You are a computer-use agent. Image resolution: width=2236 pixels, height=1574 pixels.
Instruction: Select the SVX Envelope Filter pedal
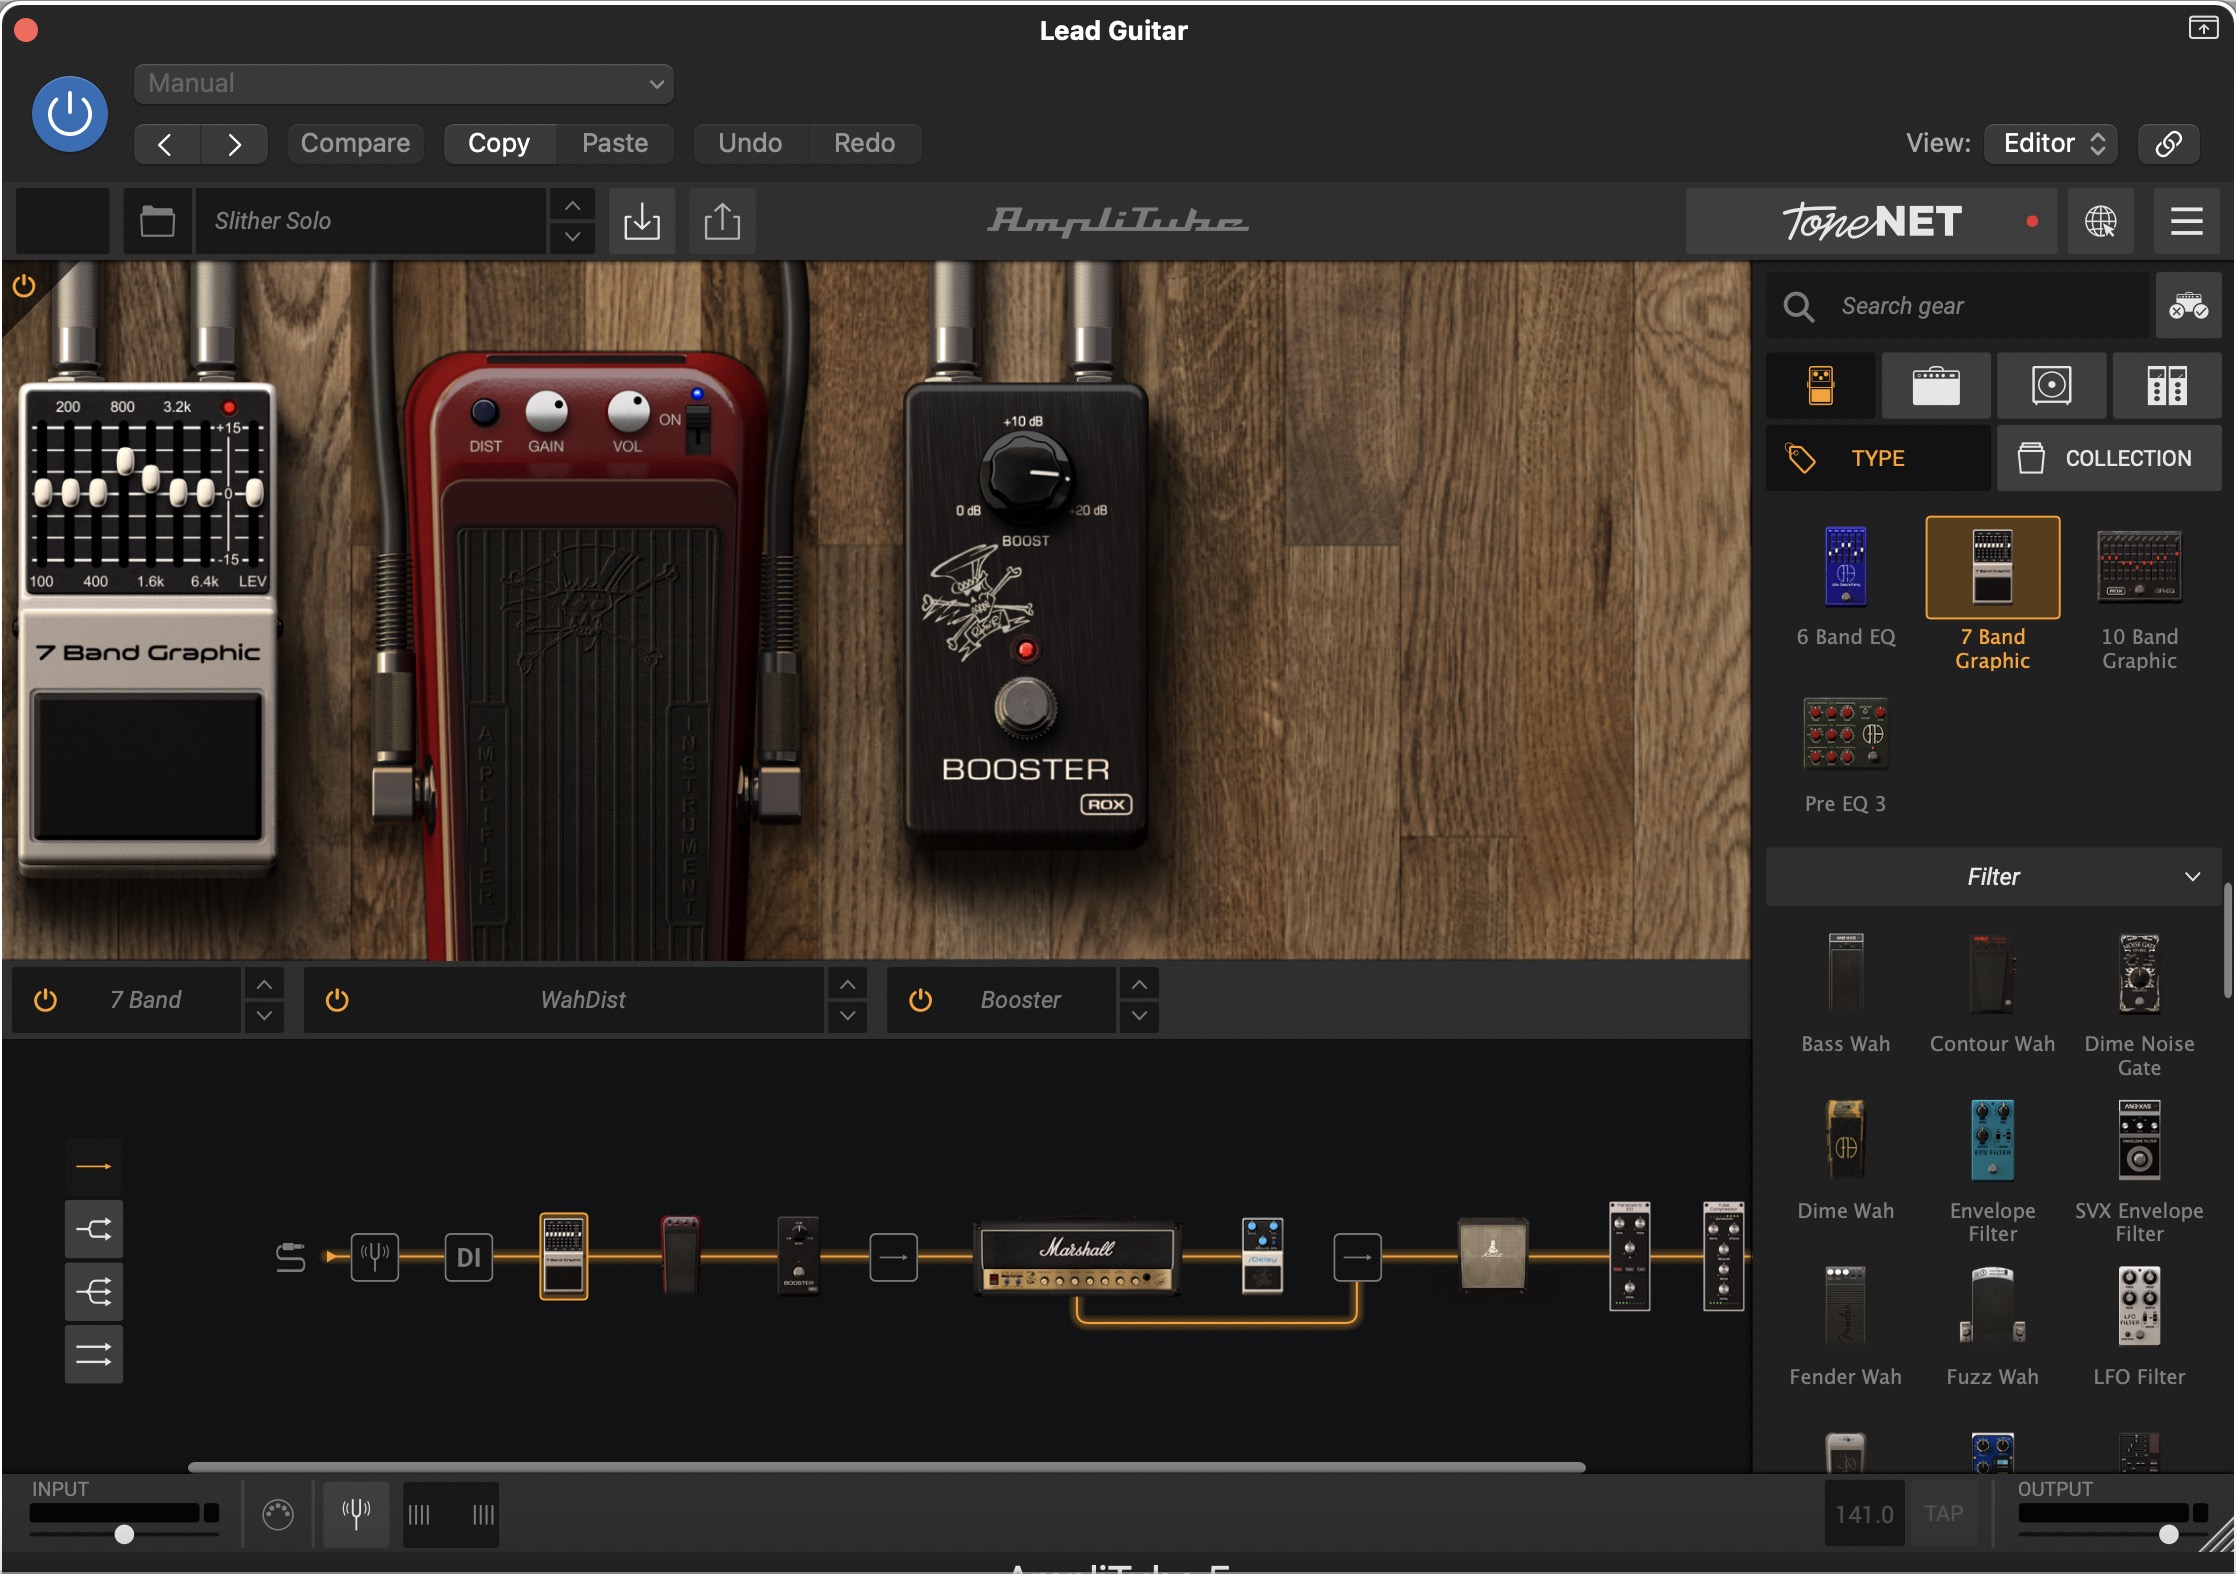point(2139,1141)
